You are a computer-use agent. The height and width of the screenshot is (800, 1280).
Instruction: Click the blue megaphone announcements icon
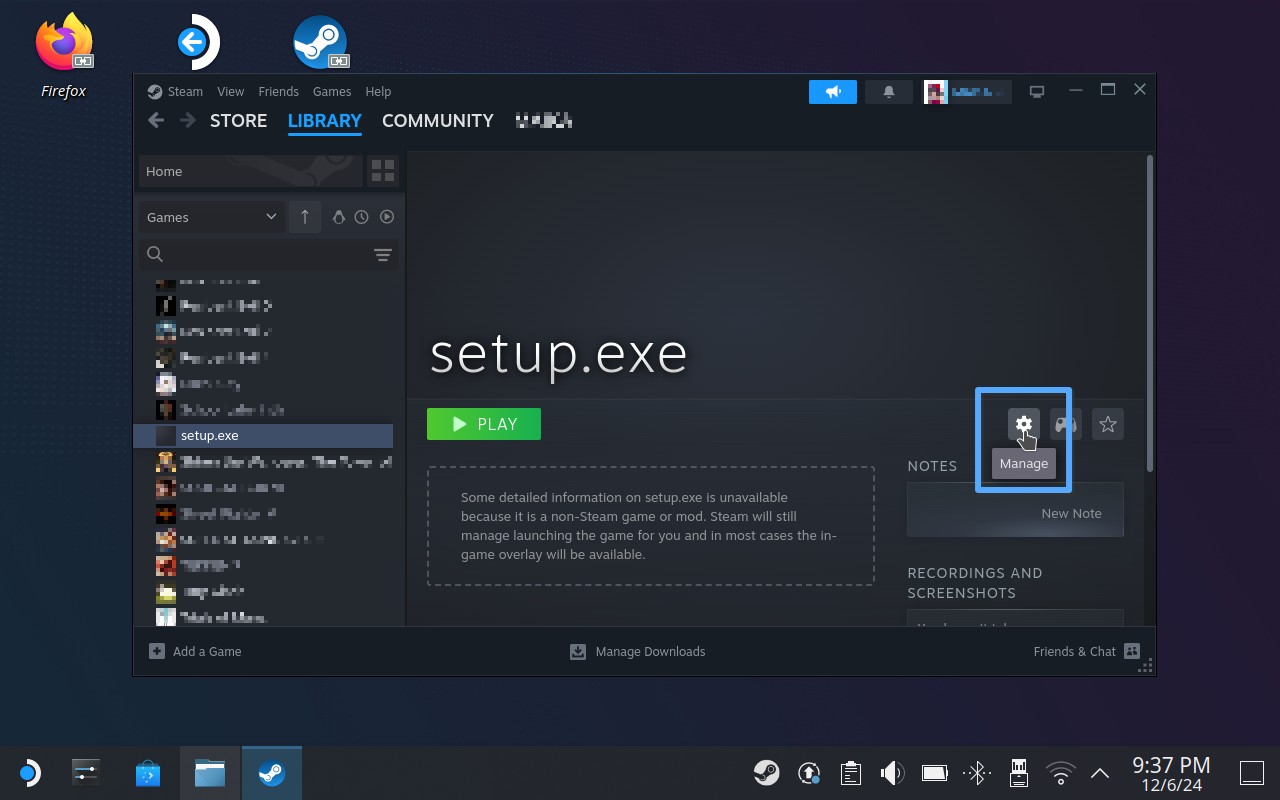pyautogui.click(x=832, y=92)
